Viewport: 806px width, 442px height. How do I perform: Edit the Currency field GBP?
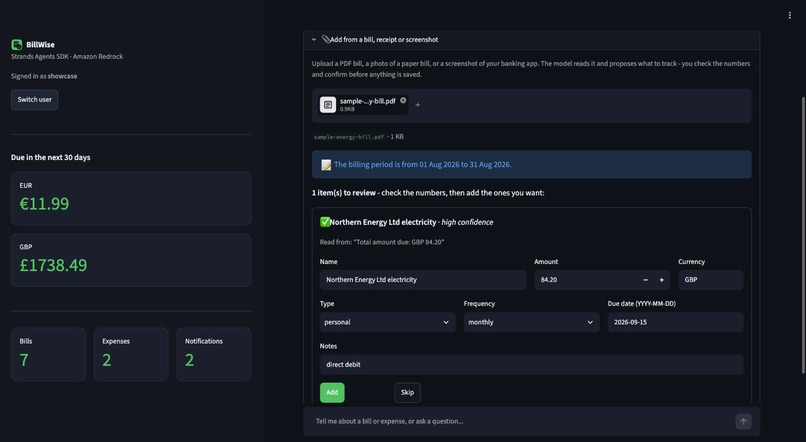710,280
